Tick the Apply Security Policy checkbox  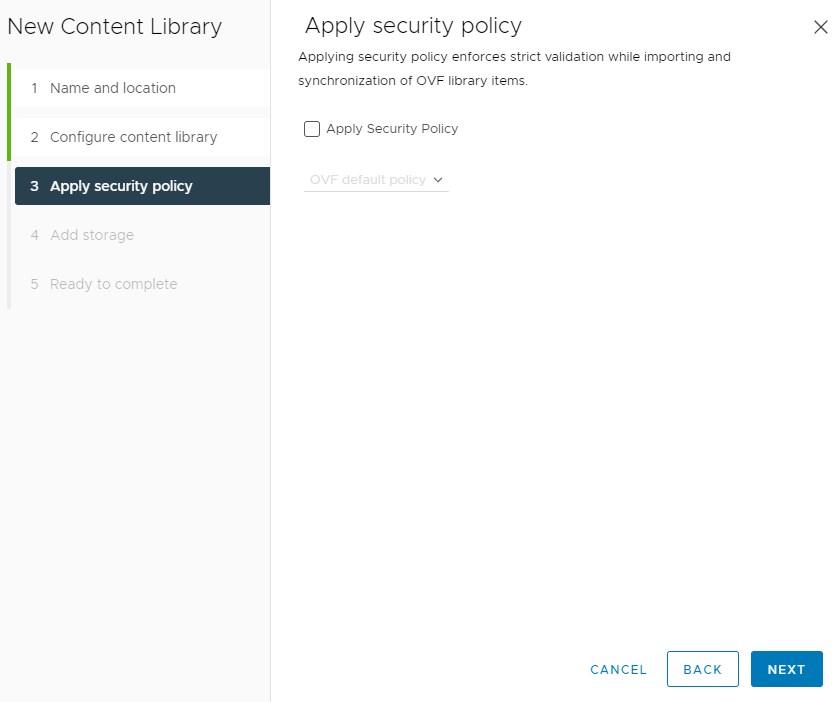312,129
